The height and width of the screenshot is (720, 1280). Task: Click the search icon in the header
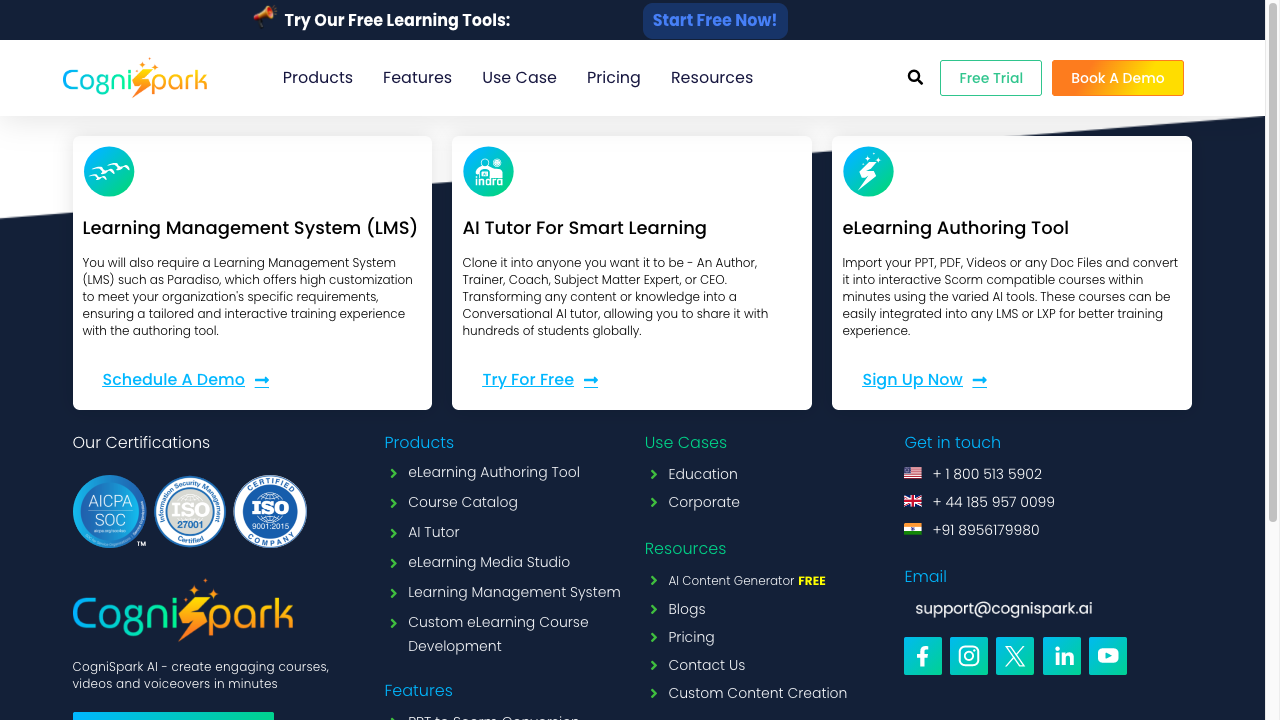[914, 77]
